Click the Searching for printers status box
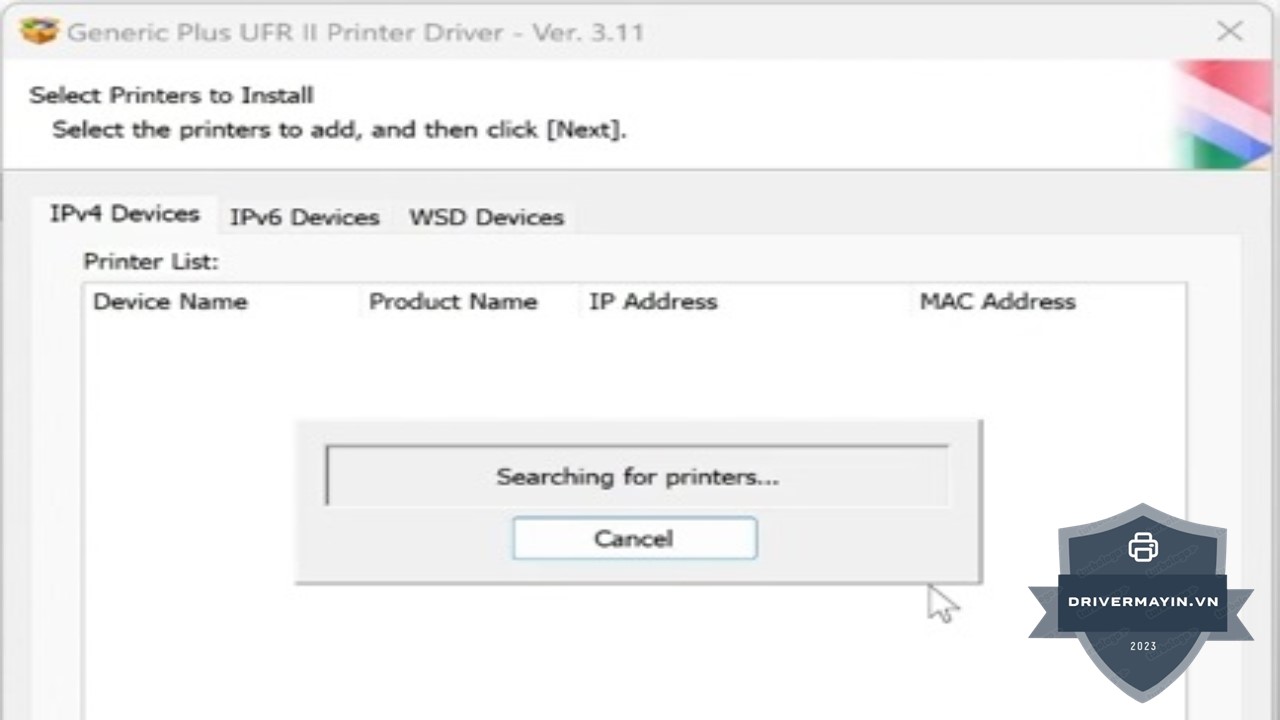Image resolution: width=1280 pixels, height=720 pixels. 636,476
